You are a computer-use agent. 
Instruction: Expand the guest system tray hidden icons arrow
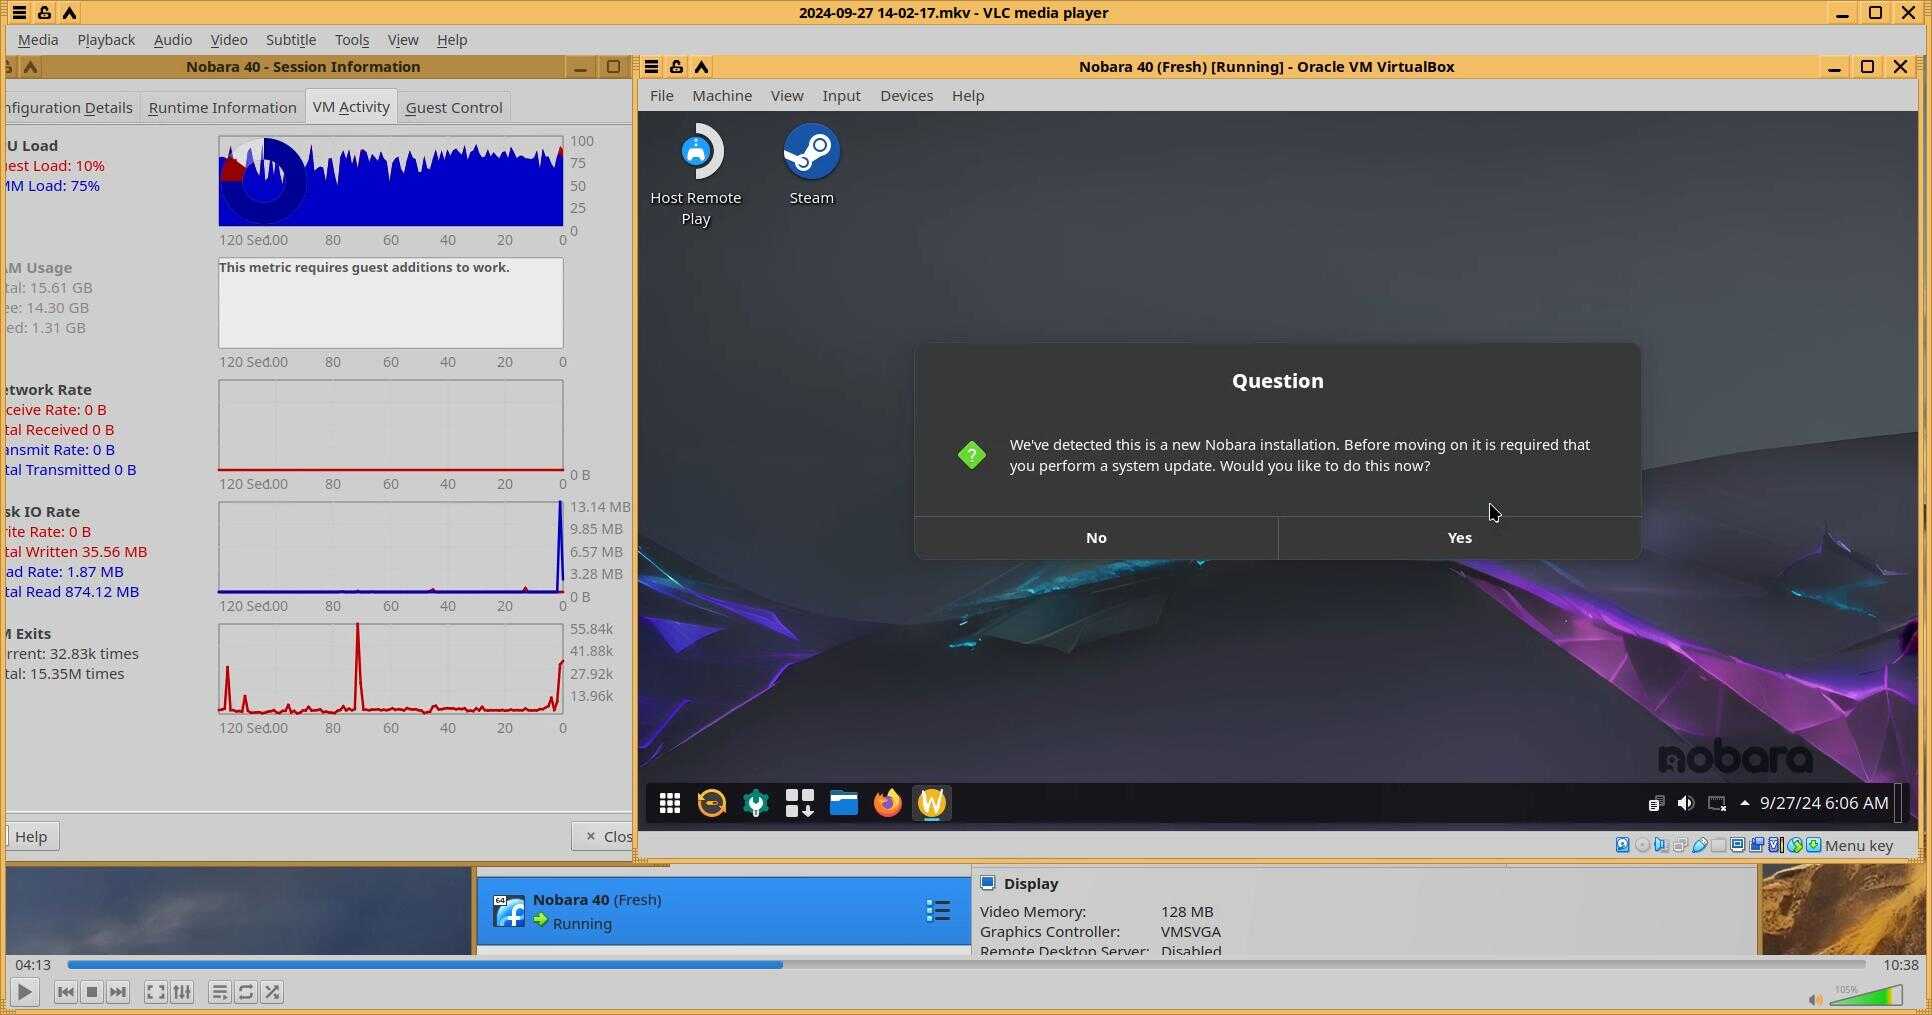[x=1745, y=803]
